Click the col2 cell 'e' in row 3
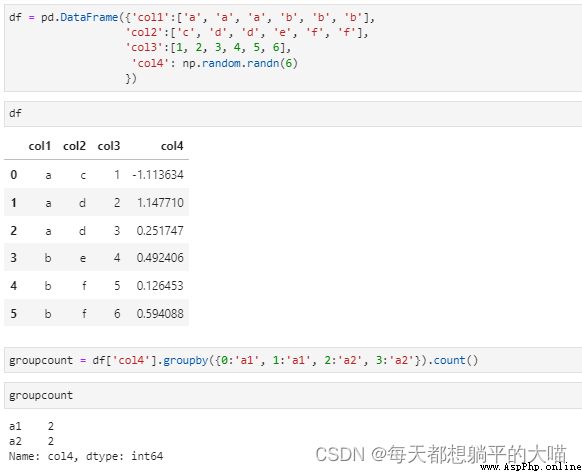Image resolution: width=582 pixels, height=473 pixels. [x=83, y=258]
